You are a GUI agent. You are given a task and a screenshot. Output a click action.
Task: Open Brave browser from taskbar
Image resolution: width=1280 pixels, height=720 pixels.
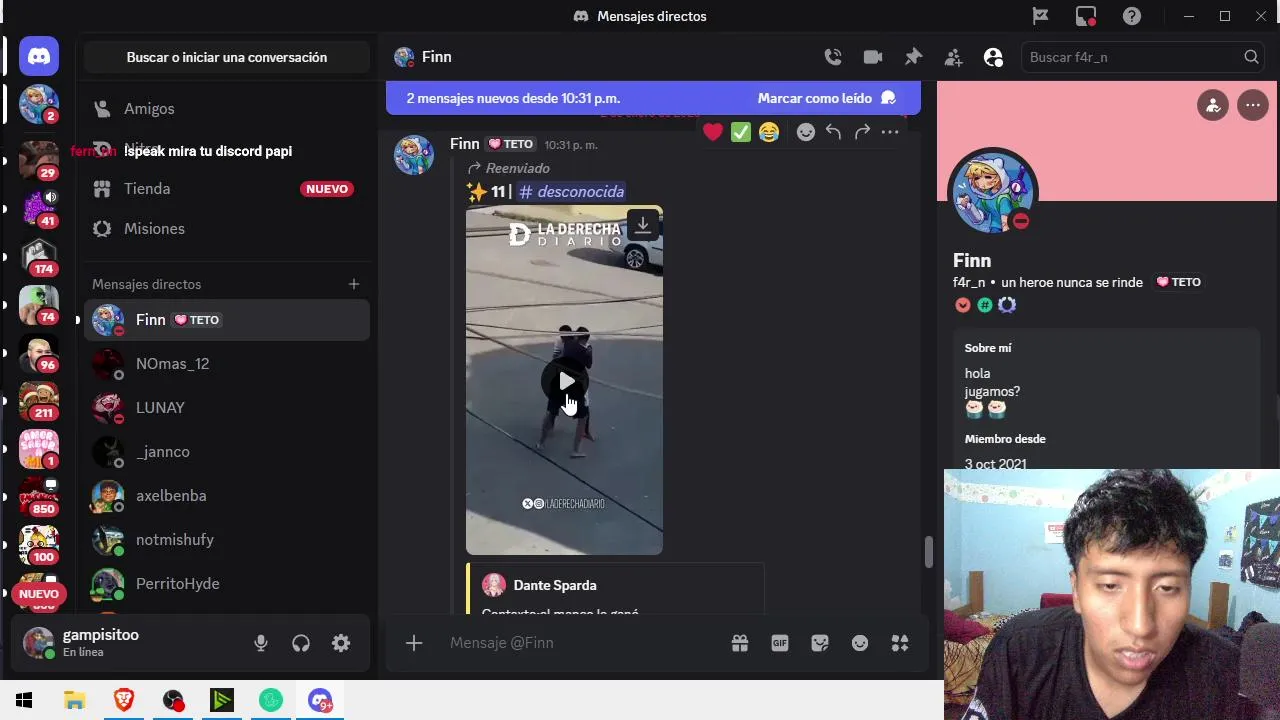click(124, 700)
